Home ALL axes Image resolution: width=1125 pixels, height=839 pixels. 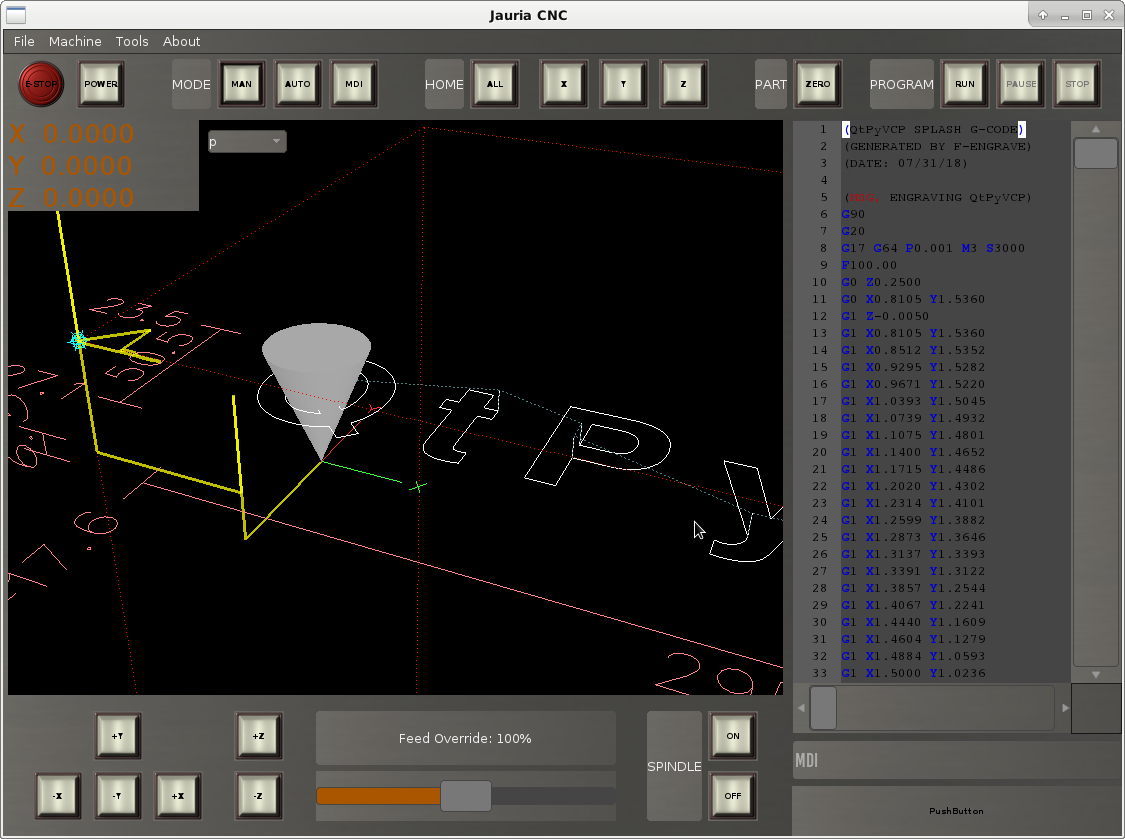pos(495,84)
